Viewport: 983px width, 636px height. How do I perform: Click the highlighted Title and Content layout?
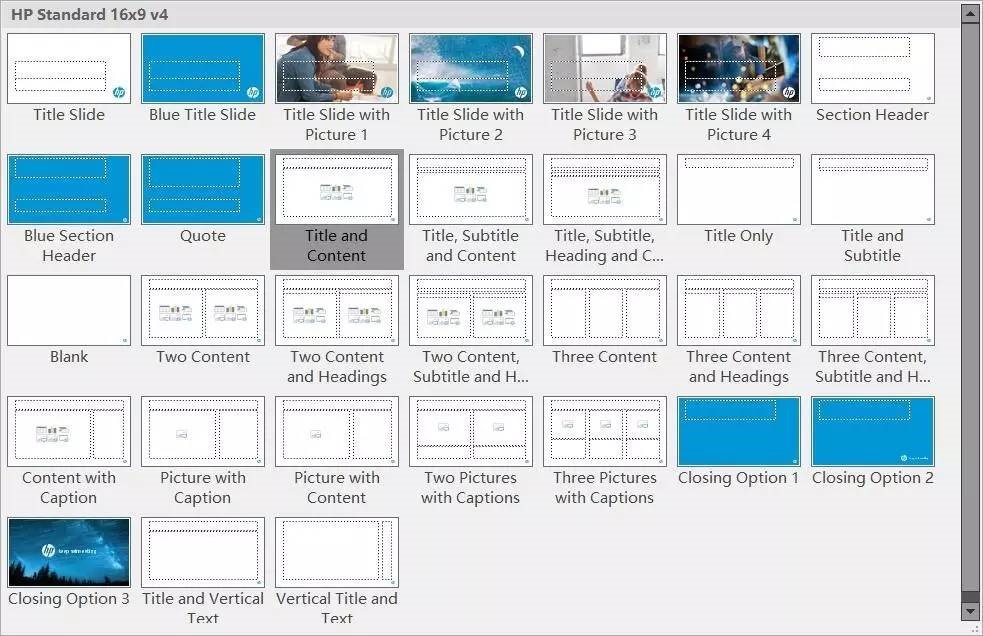[x=337, y=190]
